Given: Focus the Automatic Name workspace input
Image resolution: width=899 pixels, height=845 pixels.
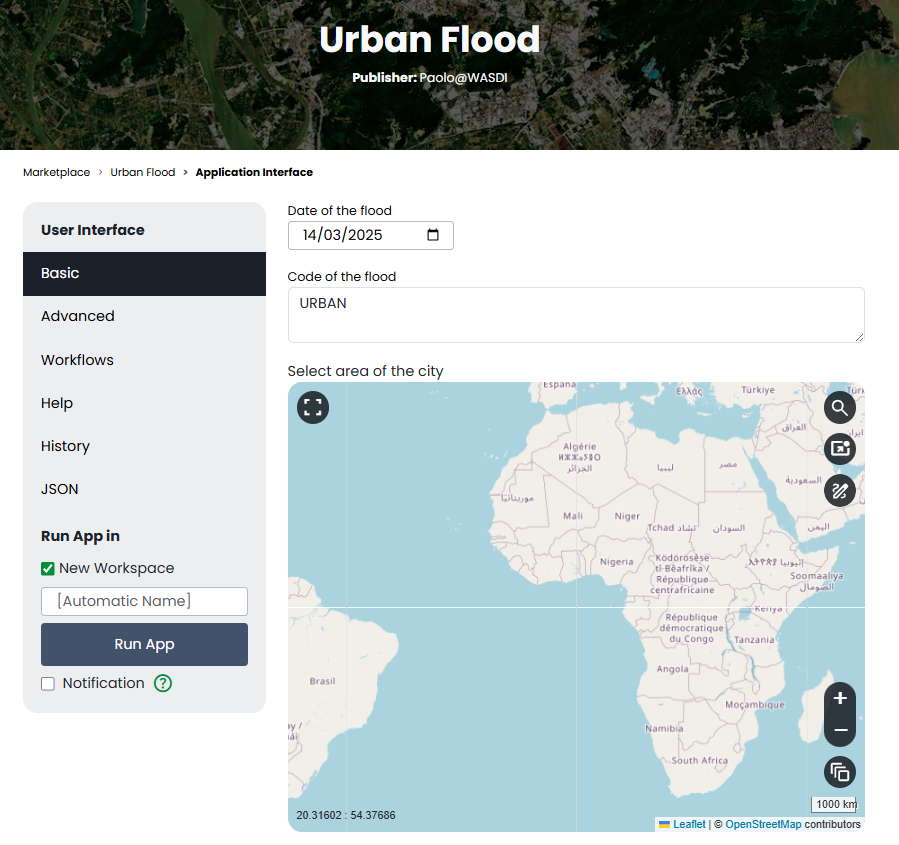Looking at the screenshot, I should point(144,601).
